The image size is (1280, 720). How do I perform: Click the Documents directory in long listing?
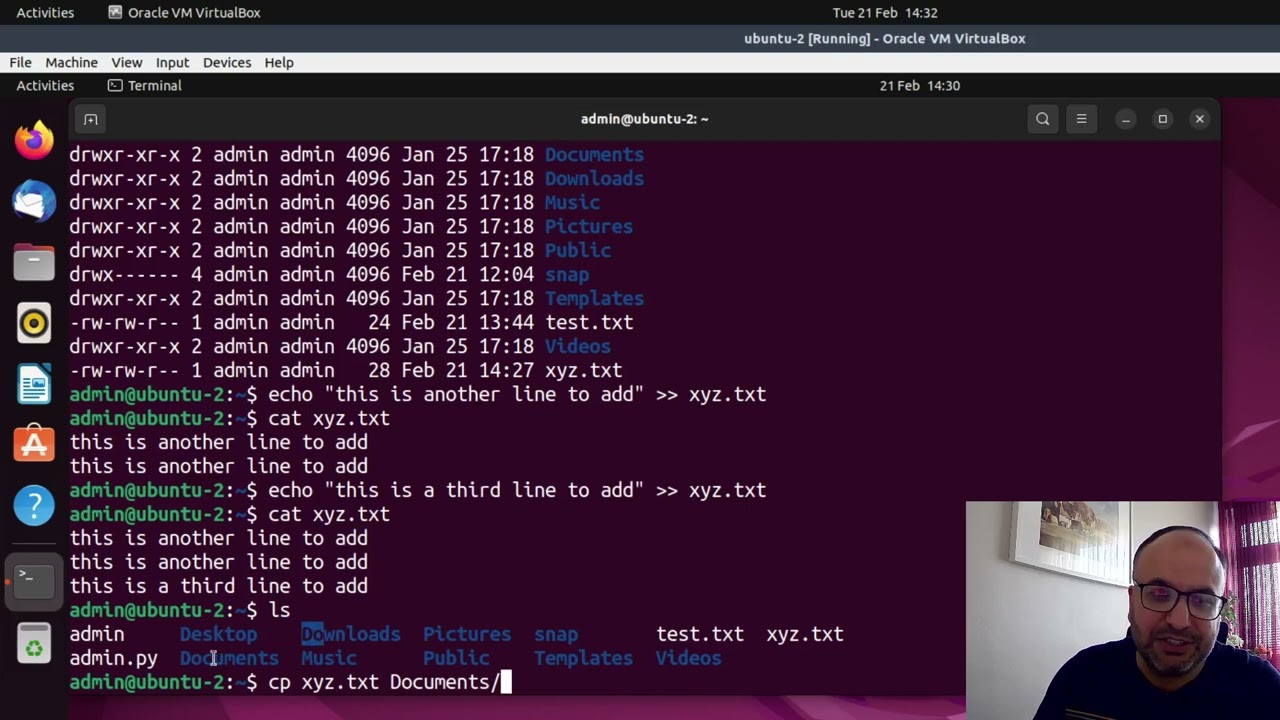tap(594, 155)
